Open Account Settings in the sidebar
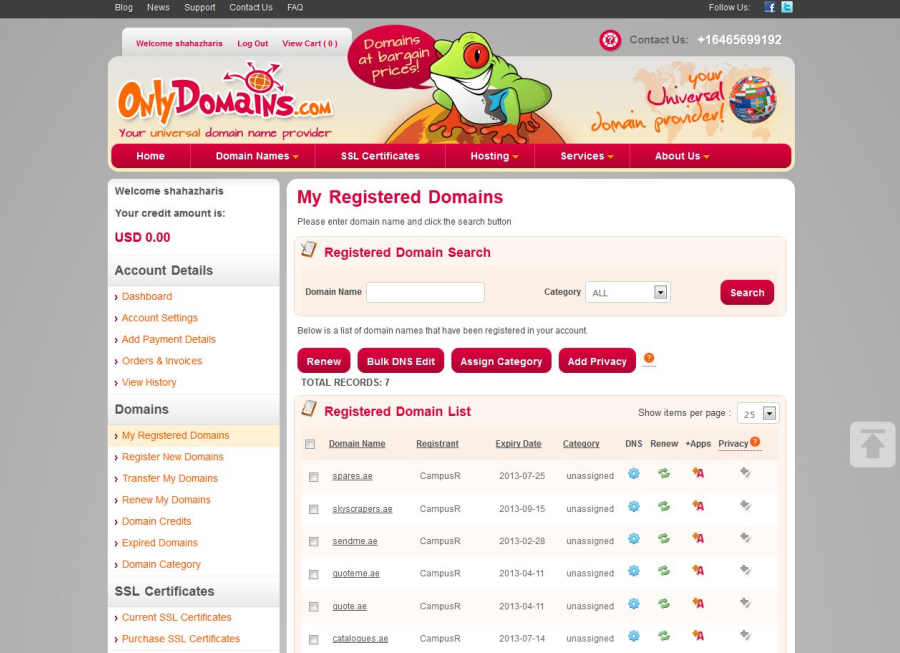This screenshot has height=653, width=900. pyautogui.click(x=160, y=318)
